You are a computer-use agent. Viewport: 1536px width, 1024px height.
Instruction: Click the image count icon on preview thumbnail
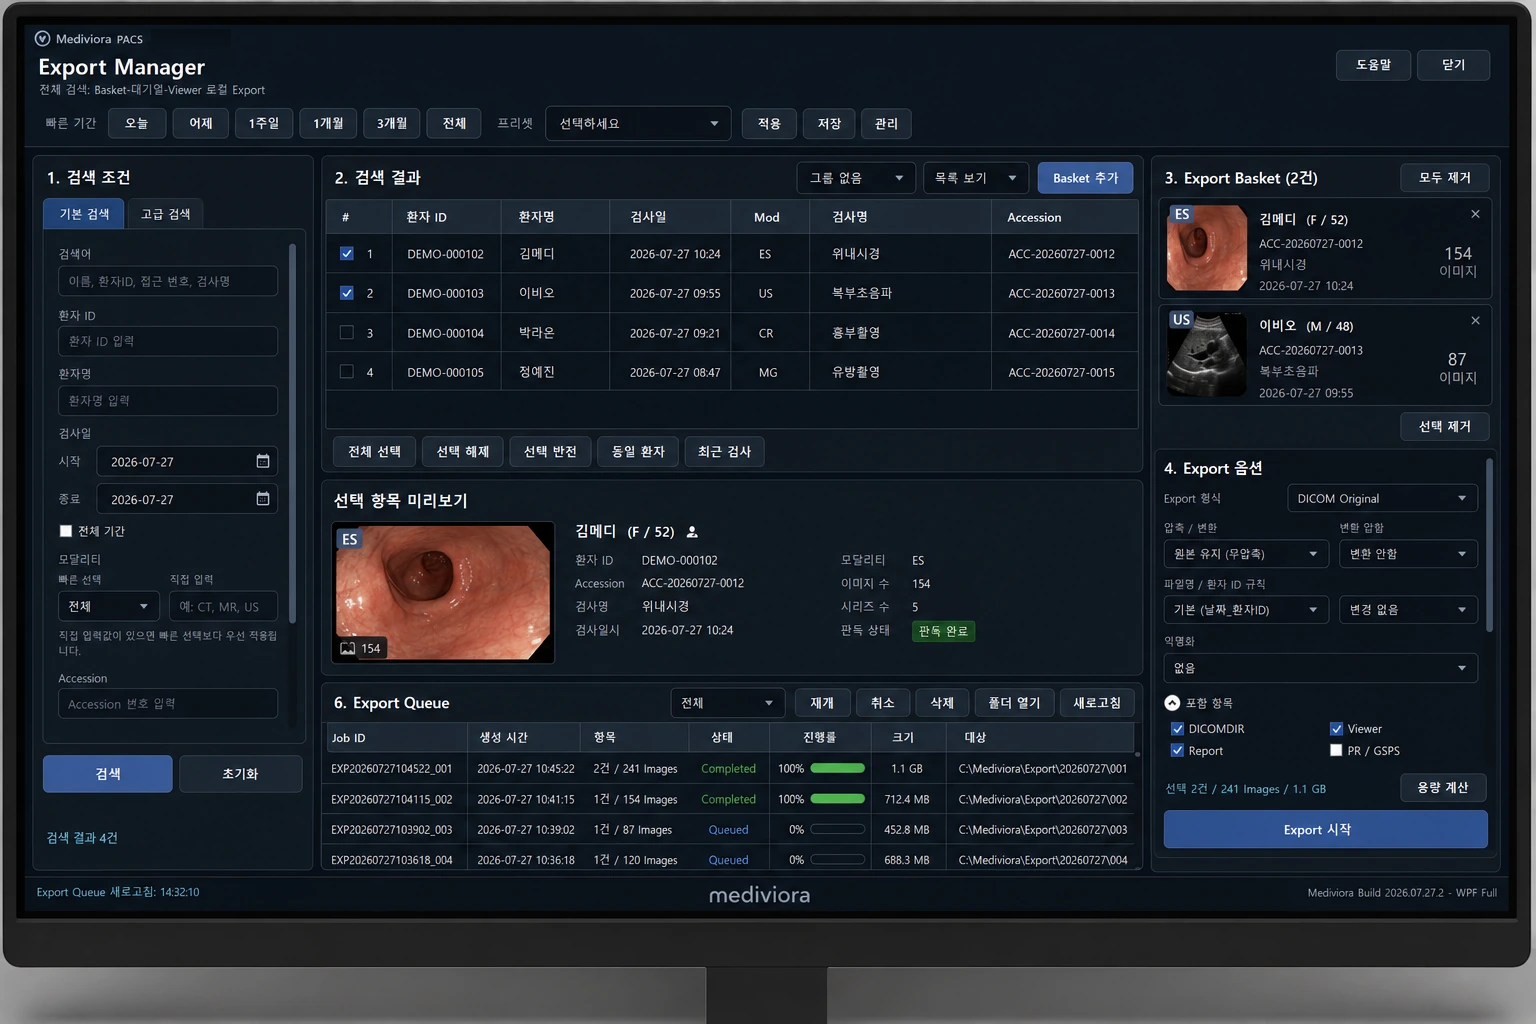pos(348,648)
